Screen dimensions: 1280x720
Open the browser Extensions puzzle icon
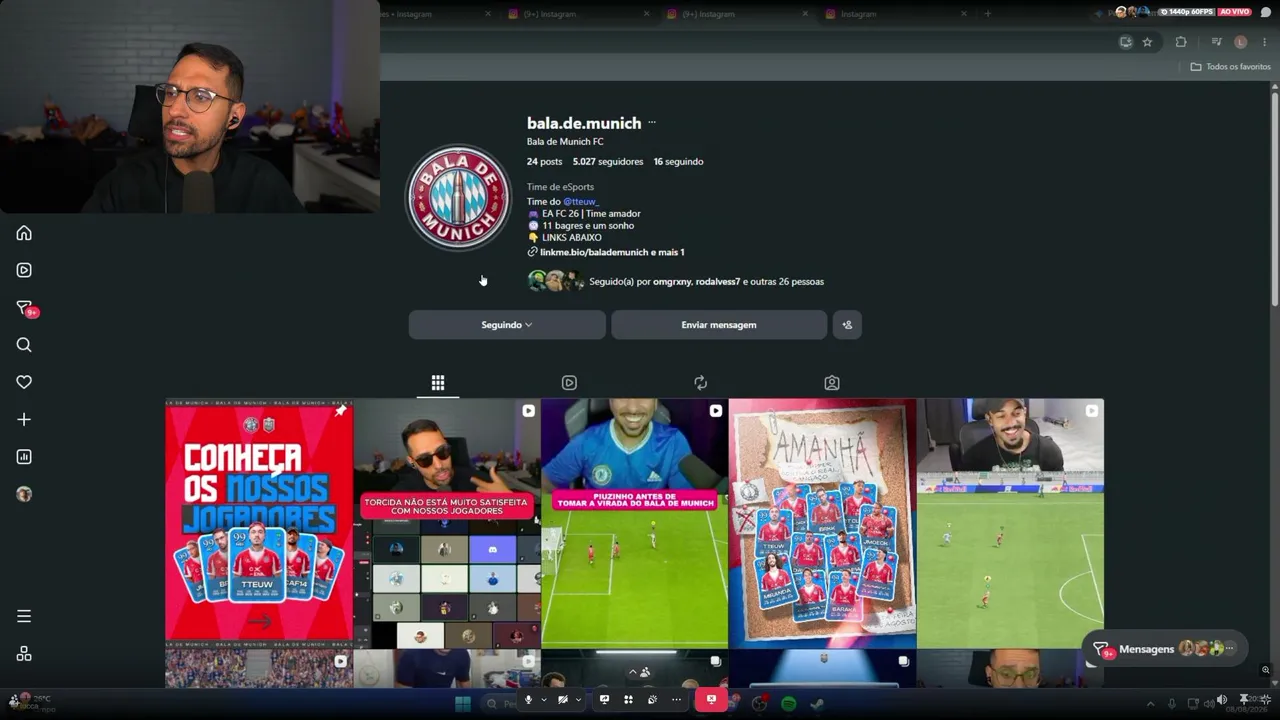tap(1181, 42)
